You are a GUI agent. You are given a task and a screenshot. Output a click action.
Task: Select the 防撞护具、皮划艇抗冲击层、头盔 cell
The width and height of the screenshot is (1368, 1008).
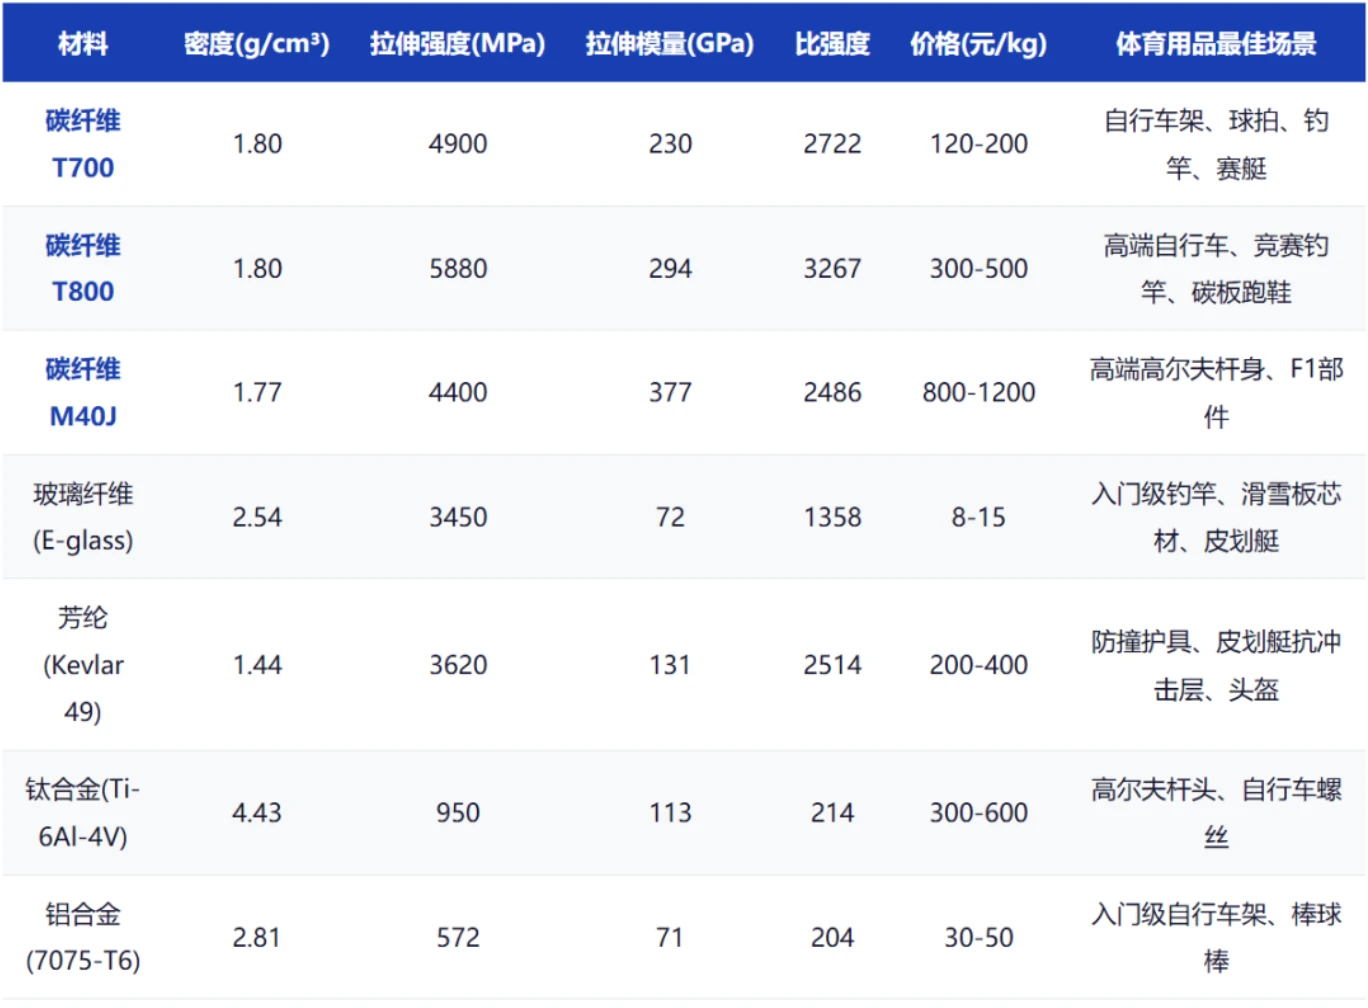pos(1216,665)
